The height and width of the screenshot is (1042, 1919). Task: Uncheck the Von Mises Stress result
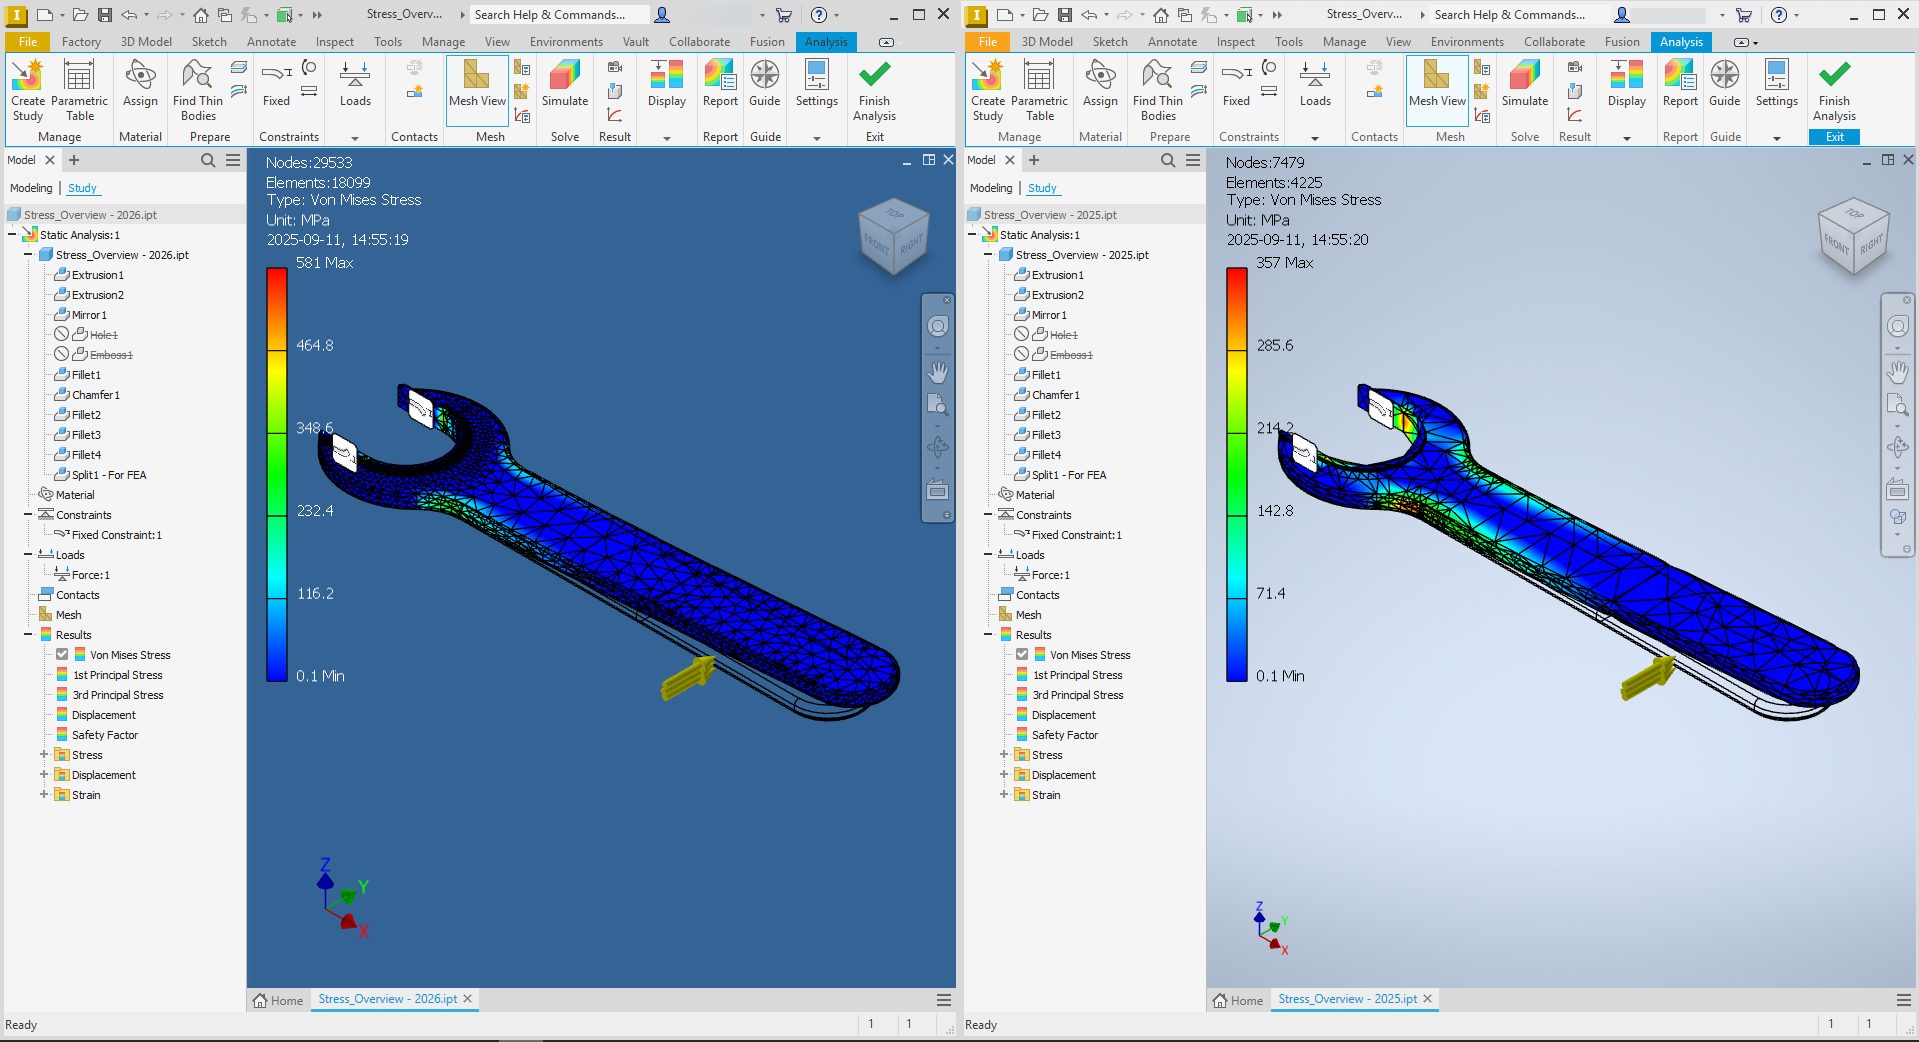click(60, 654)
